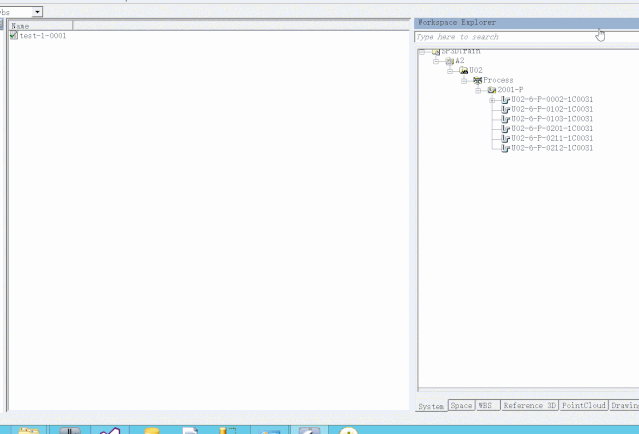Switch to the Drawing tab

click(624, 405)
